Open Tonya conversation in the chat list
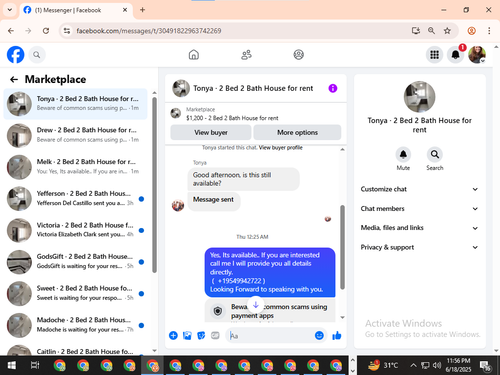The image size is (500, 375). pos(75,104)
